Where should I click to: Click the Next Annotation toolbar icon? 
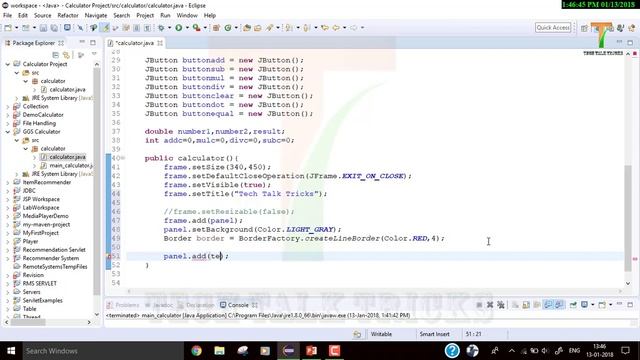pos(289,28)
